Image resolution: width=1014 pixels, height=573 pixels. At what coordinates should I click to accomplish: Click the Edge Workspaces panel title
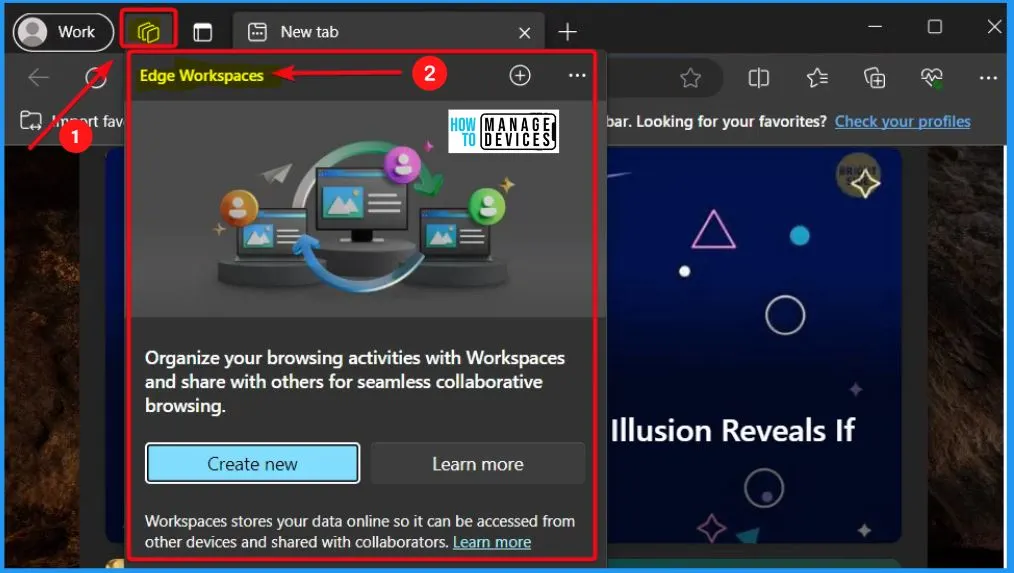pyautogui.click(x=202, y=76)
